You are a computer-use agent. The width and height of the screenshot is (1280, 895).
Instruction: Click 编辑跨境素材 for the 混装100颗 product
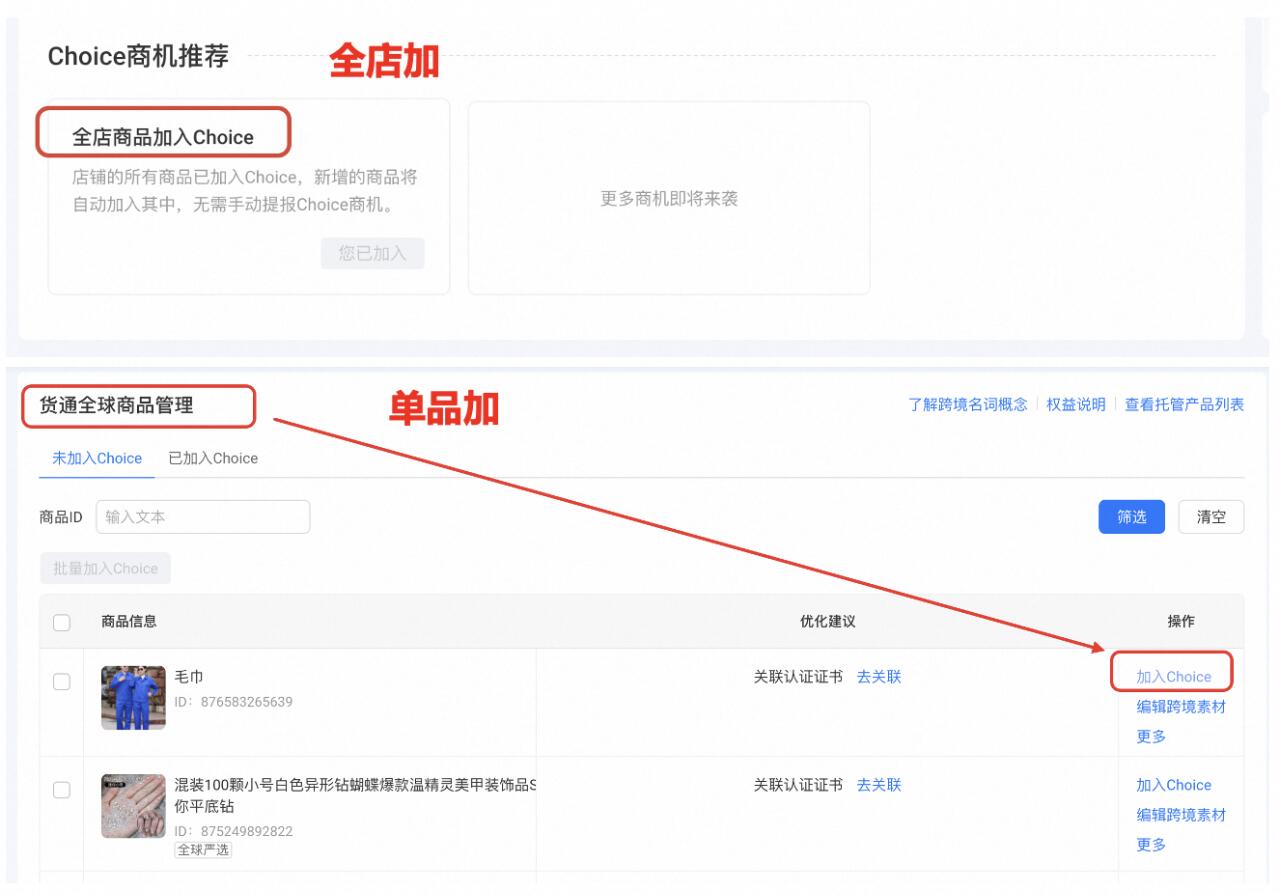(x=1181, y=815)
